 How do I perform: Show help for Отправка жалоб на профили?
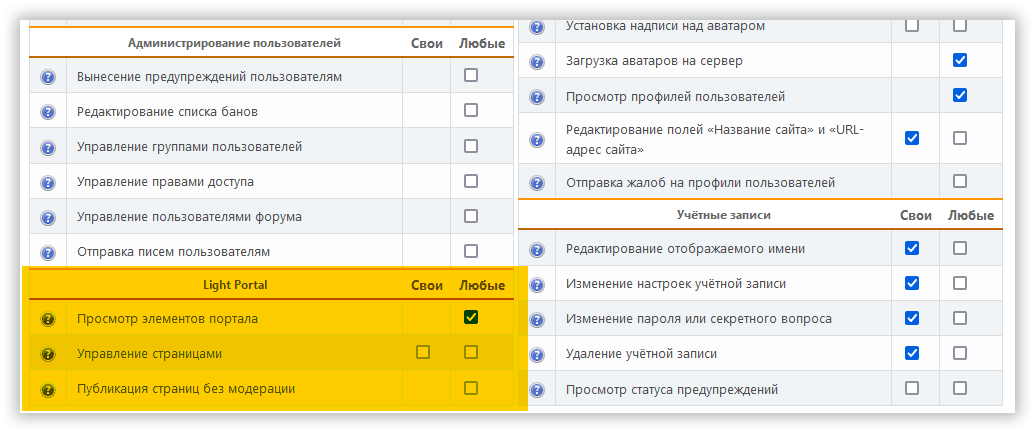(x=537, y=183)
